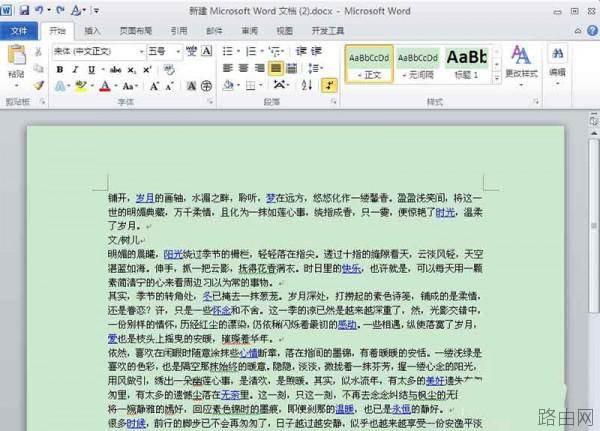Click the Home (开始) tab
Image resolution: width=600 pixels, height=431 pixels.
pos(57,31)
